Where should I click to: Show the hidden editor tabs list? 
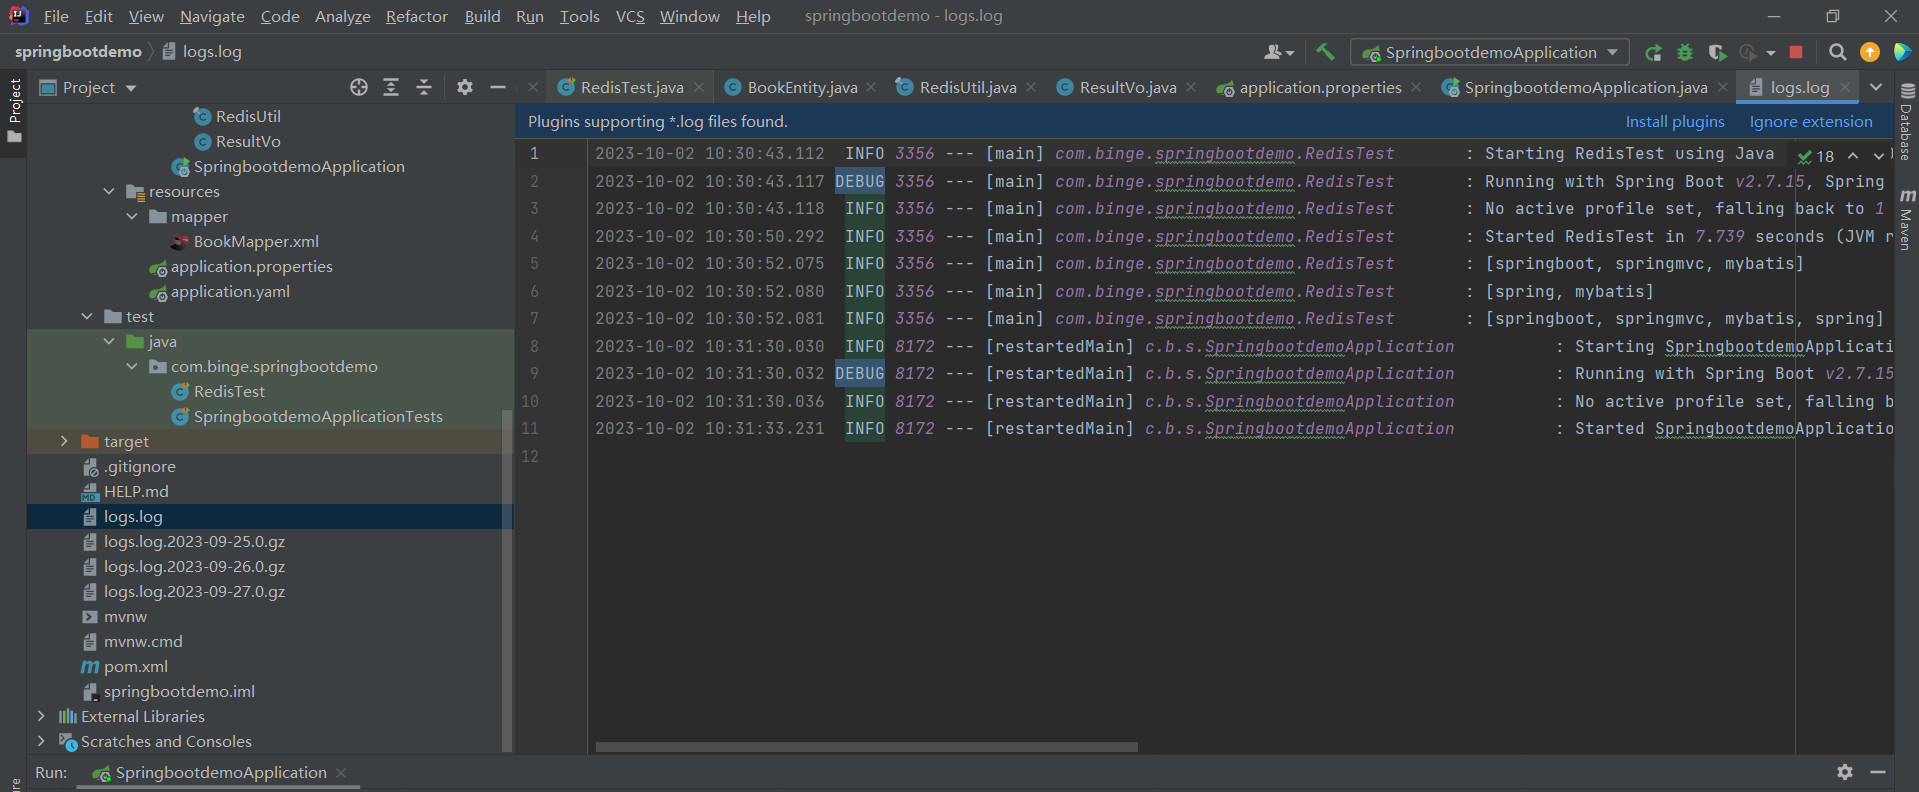1876,87
